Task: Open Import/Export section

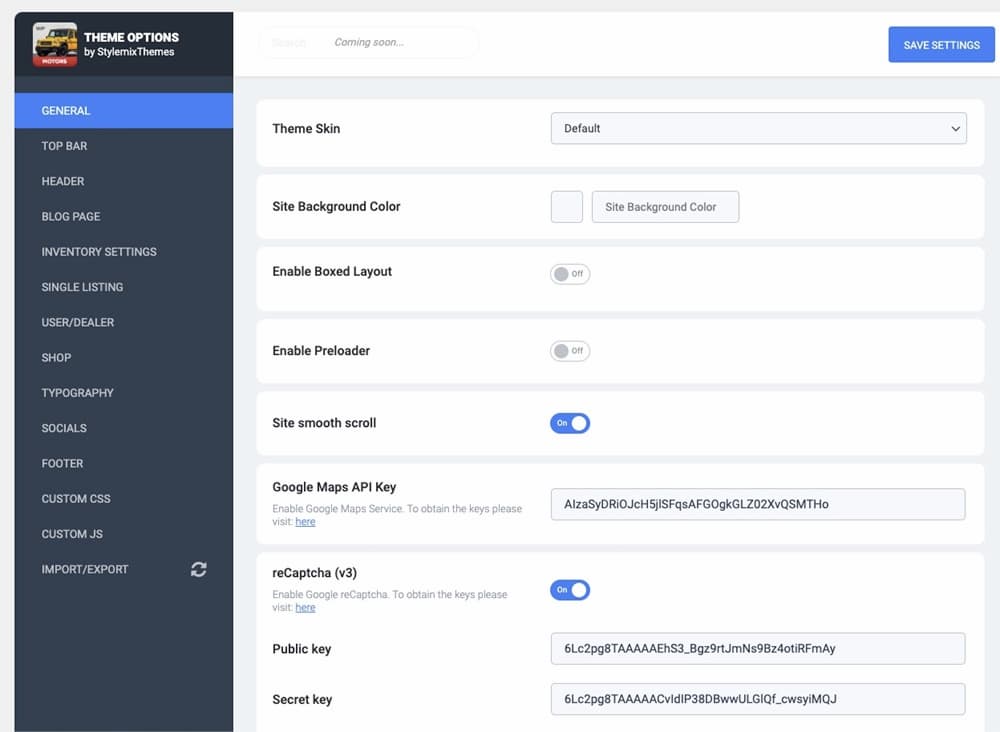Action: coord(124,569)
